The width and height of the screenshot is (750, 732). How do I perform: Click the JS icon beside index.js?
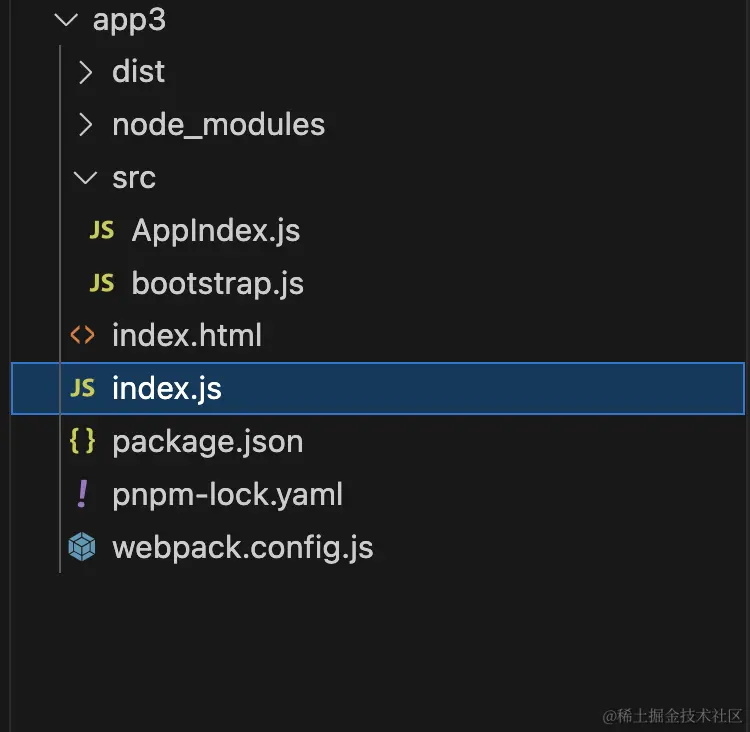(82, 388)
